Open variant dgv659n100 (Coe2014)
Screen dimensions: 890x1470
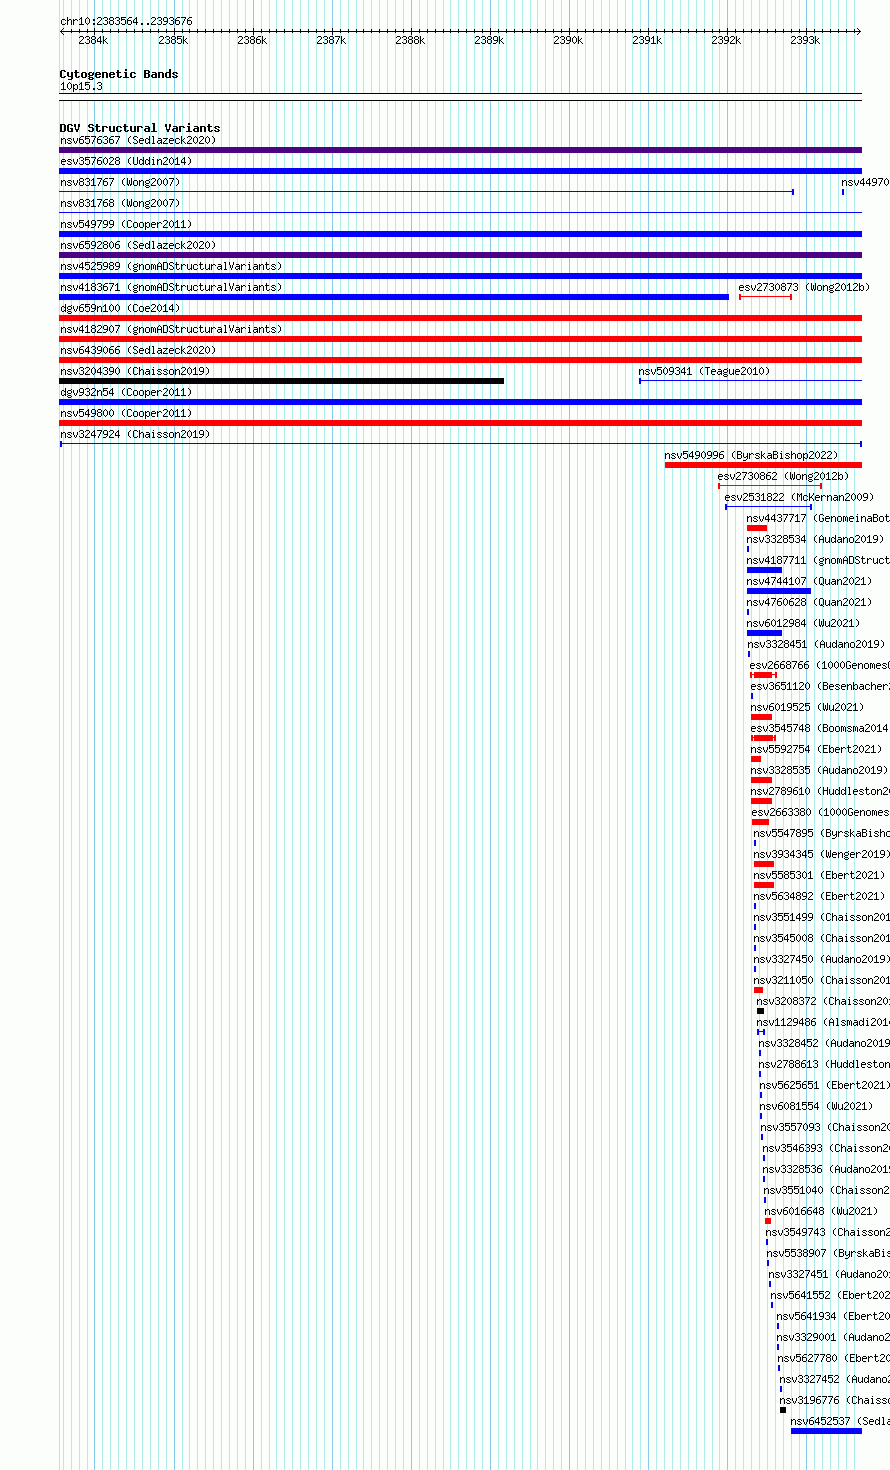(x=120, y=308)
